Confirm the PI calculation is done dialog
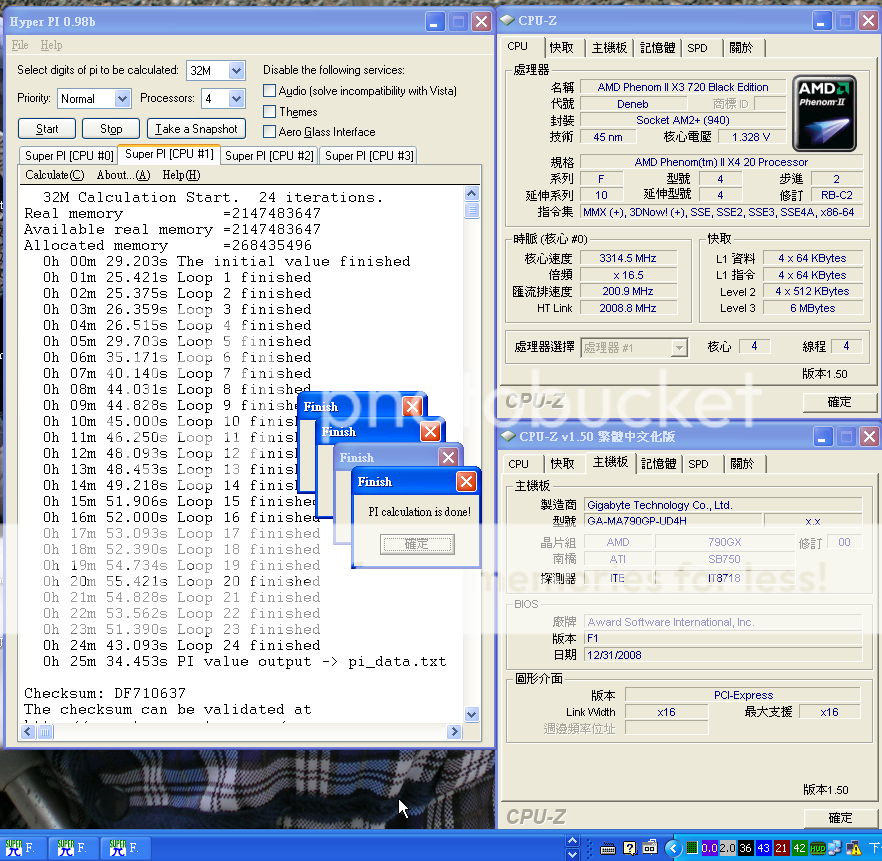The width and height of the screenshot is (882, 861). [x=417, y=543]
